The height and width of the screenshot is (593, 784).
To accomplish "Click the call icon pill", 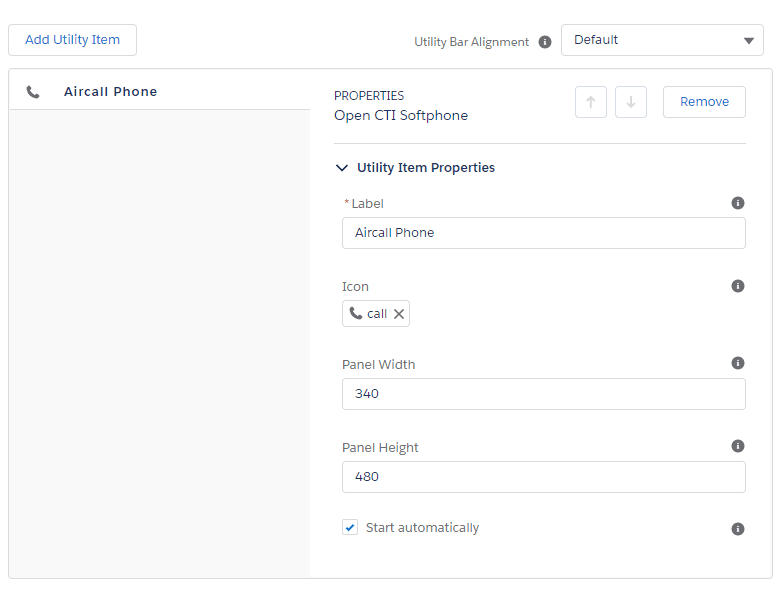I will 368,314.
